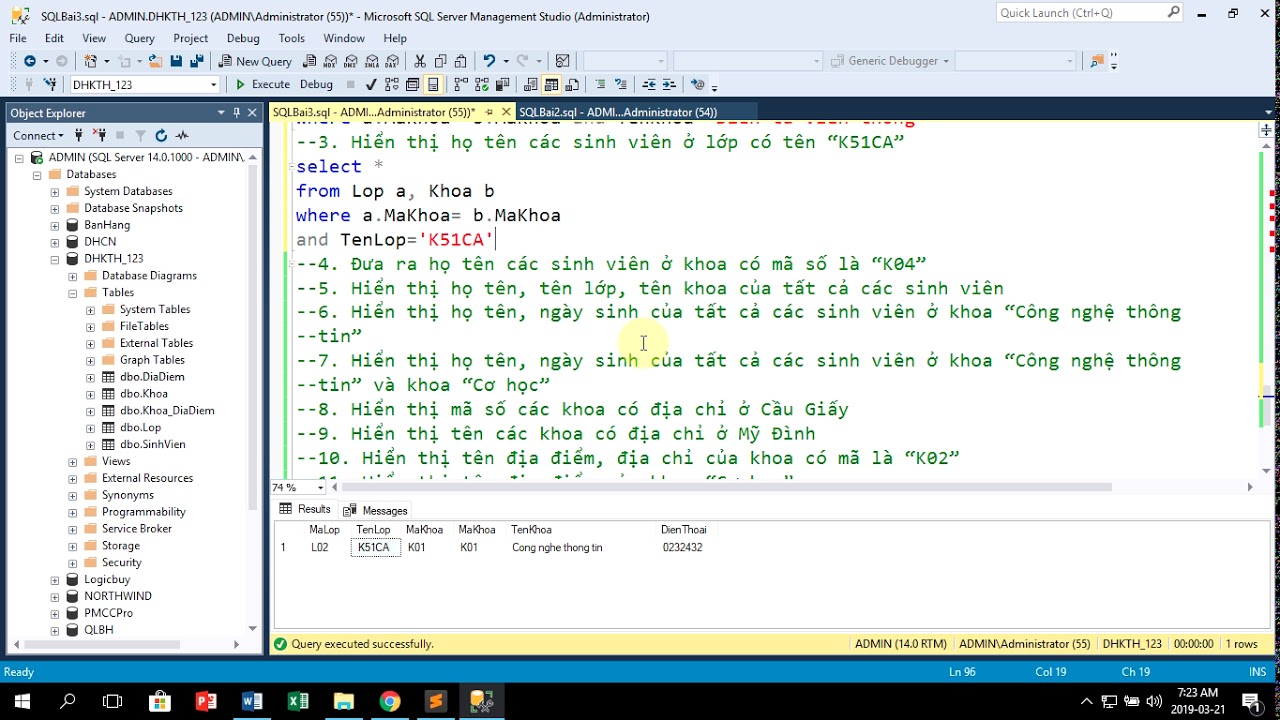This screenshot has width=1280, height=720.
Task: Toggle Include Actual Execution Plan
Action: coord(461,85)
